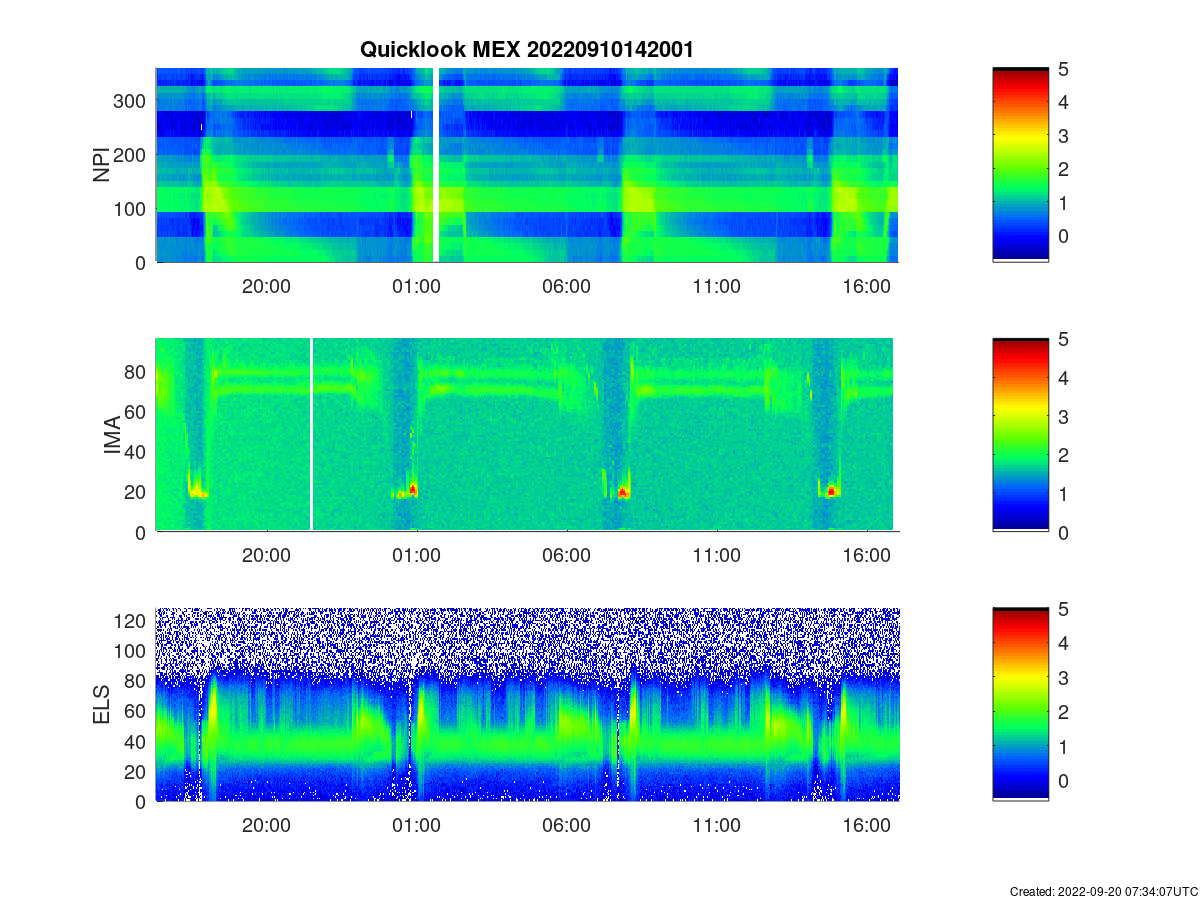Click the 300 y-axis tick on NPI
Screen dimensions: 1200x900
pos(131,100)
